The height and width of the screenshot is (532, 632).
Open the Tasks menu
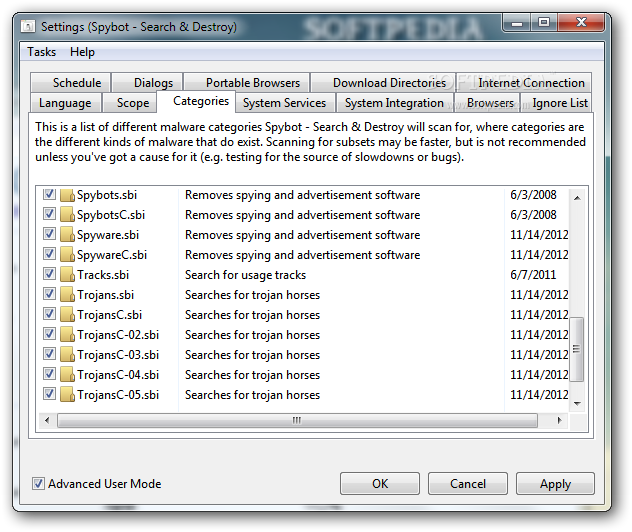pos(42,52)
